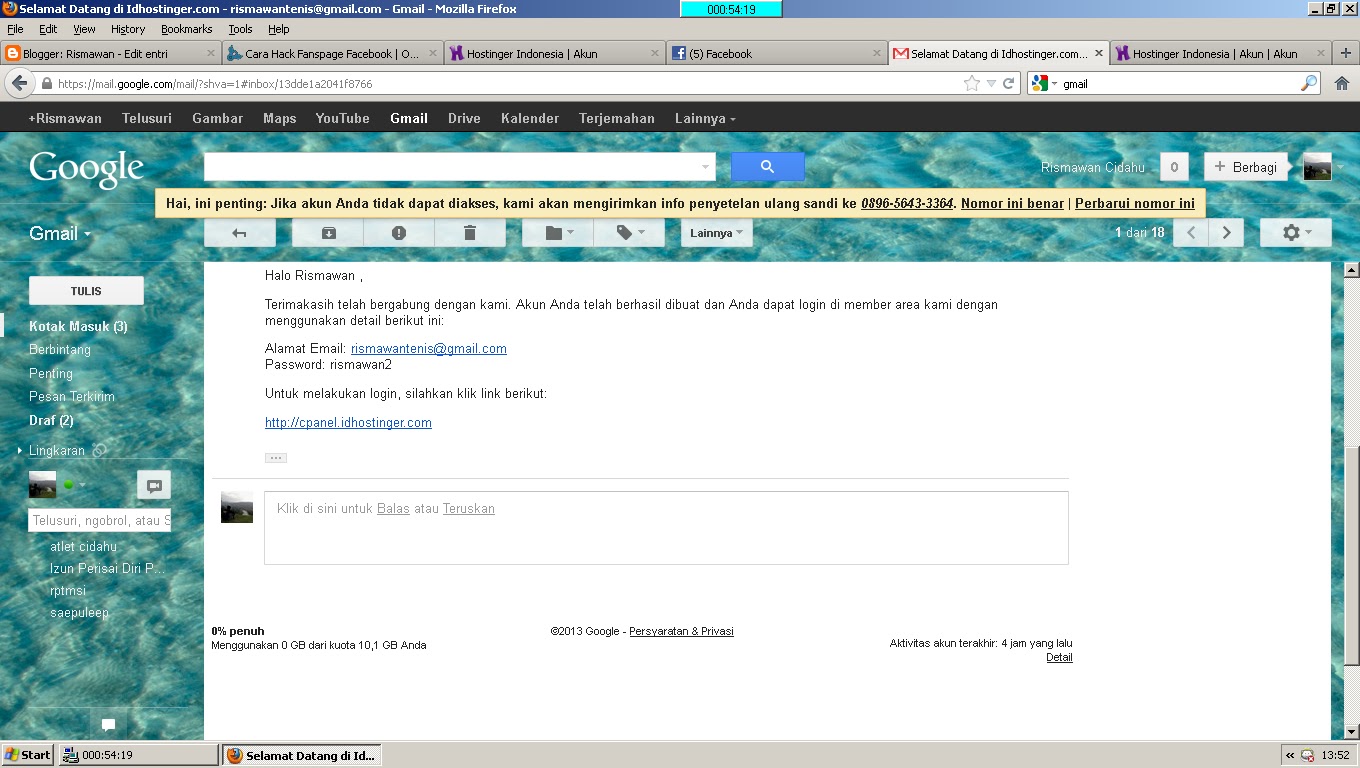Open Drive in the Google bar
The image size is (1360, 768).
tap(464, 118)
